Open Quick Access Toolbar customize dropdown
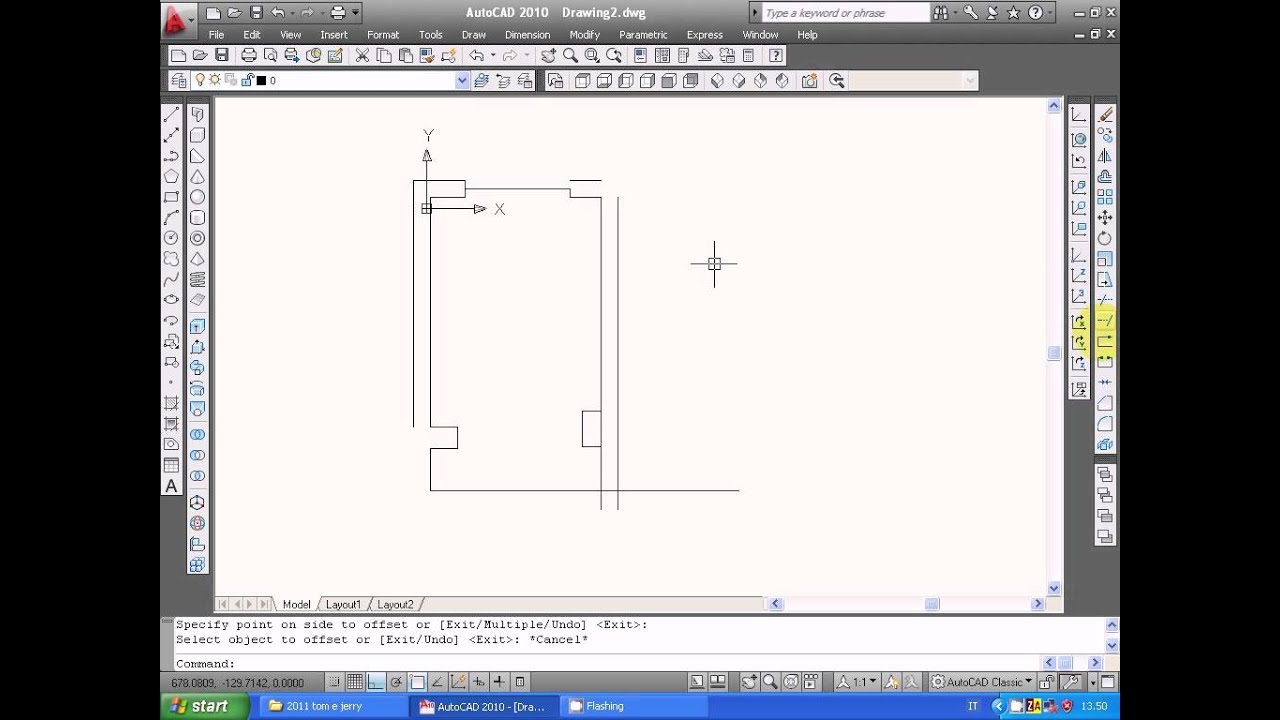The image size is (1280, 720). coord(355,13)
